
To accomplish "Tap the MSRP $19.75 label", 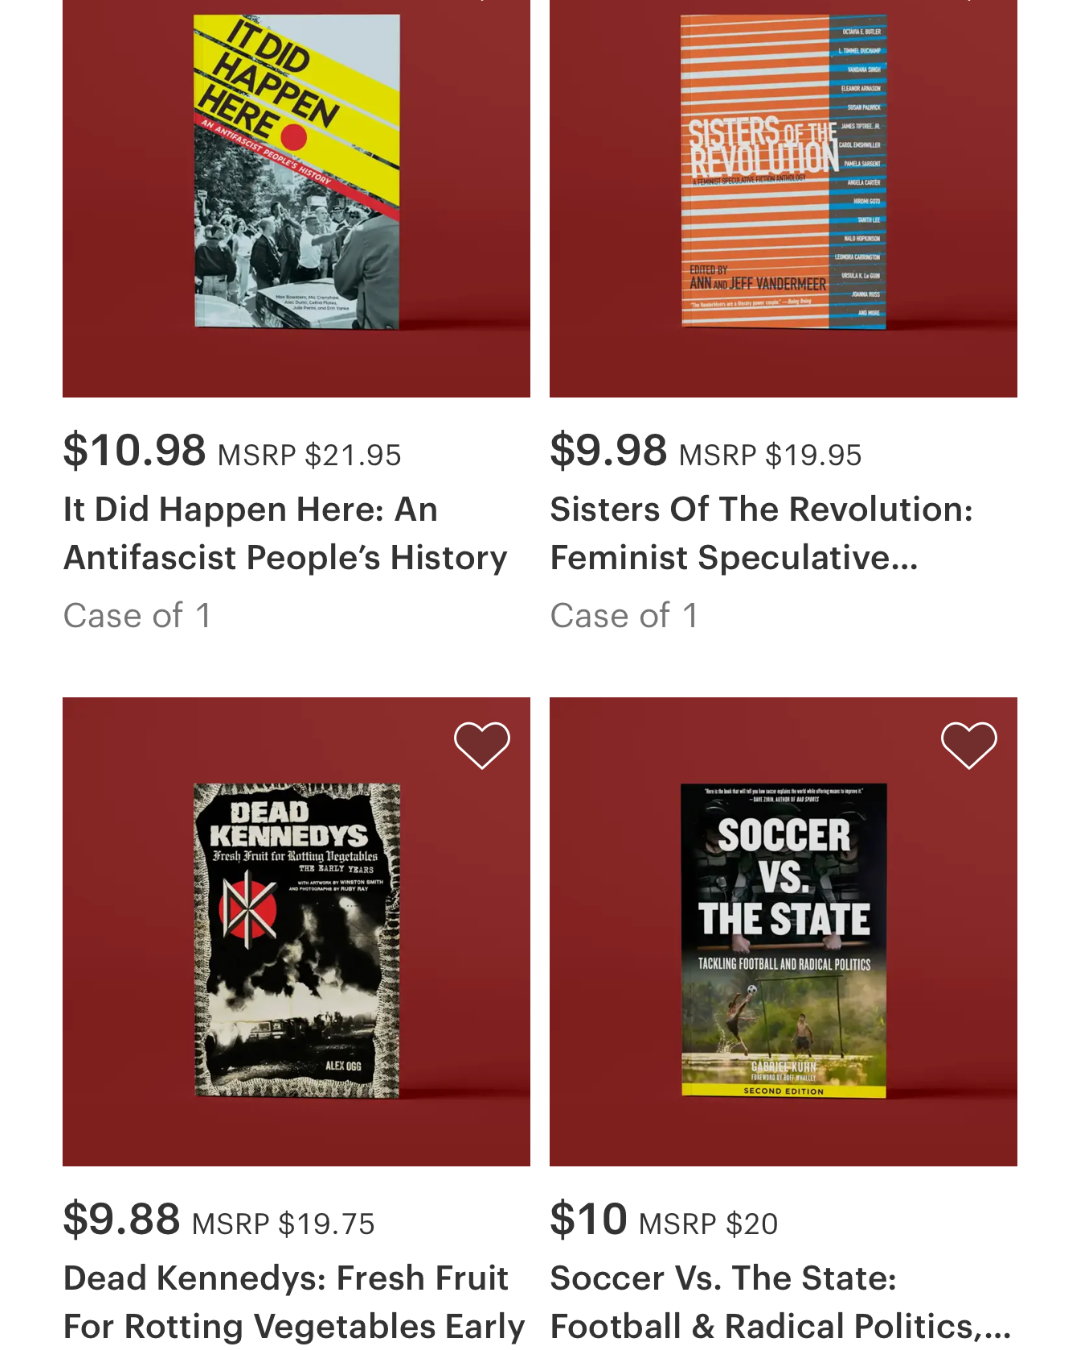I will (x=283, y=1224).
